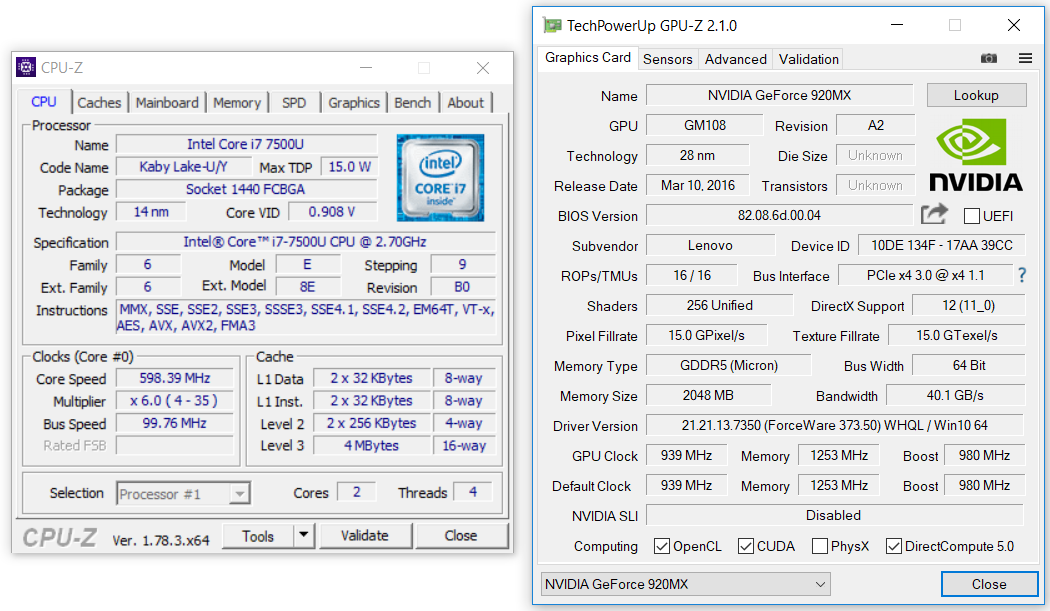Click the Bus Interface field PCIe x4 3.0
This screenshot has height=611, width=1050.
[925, 275]
